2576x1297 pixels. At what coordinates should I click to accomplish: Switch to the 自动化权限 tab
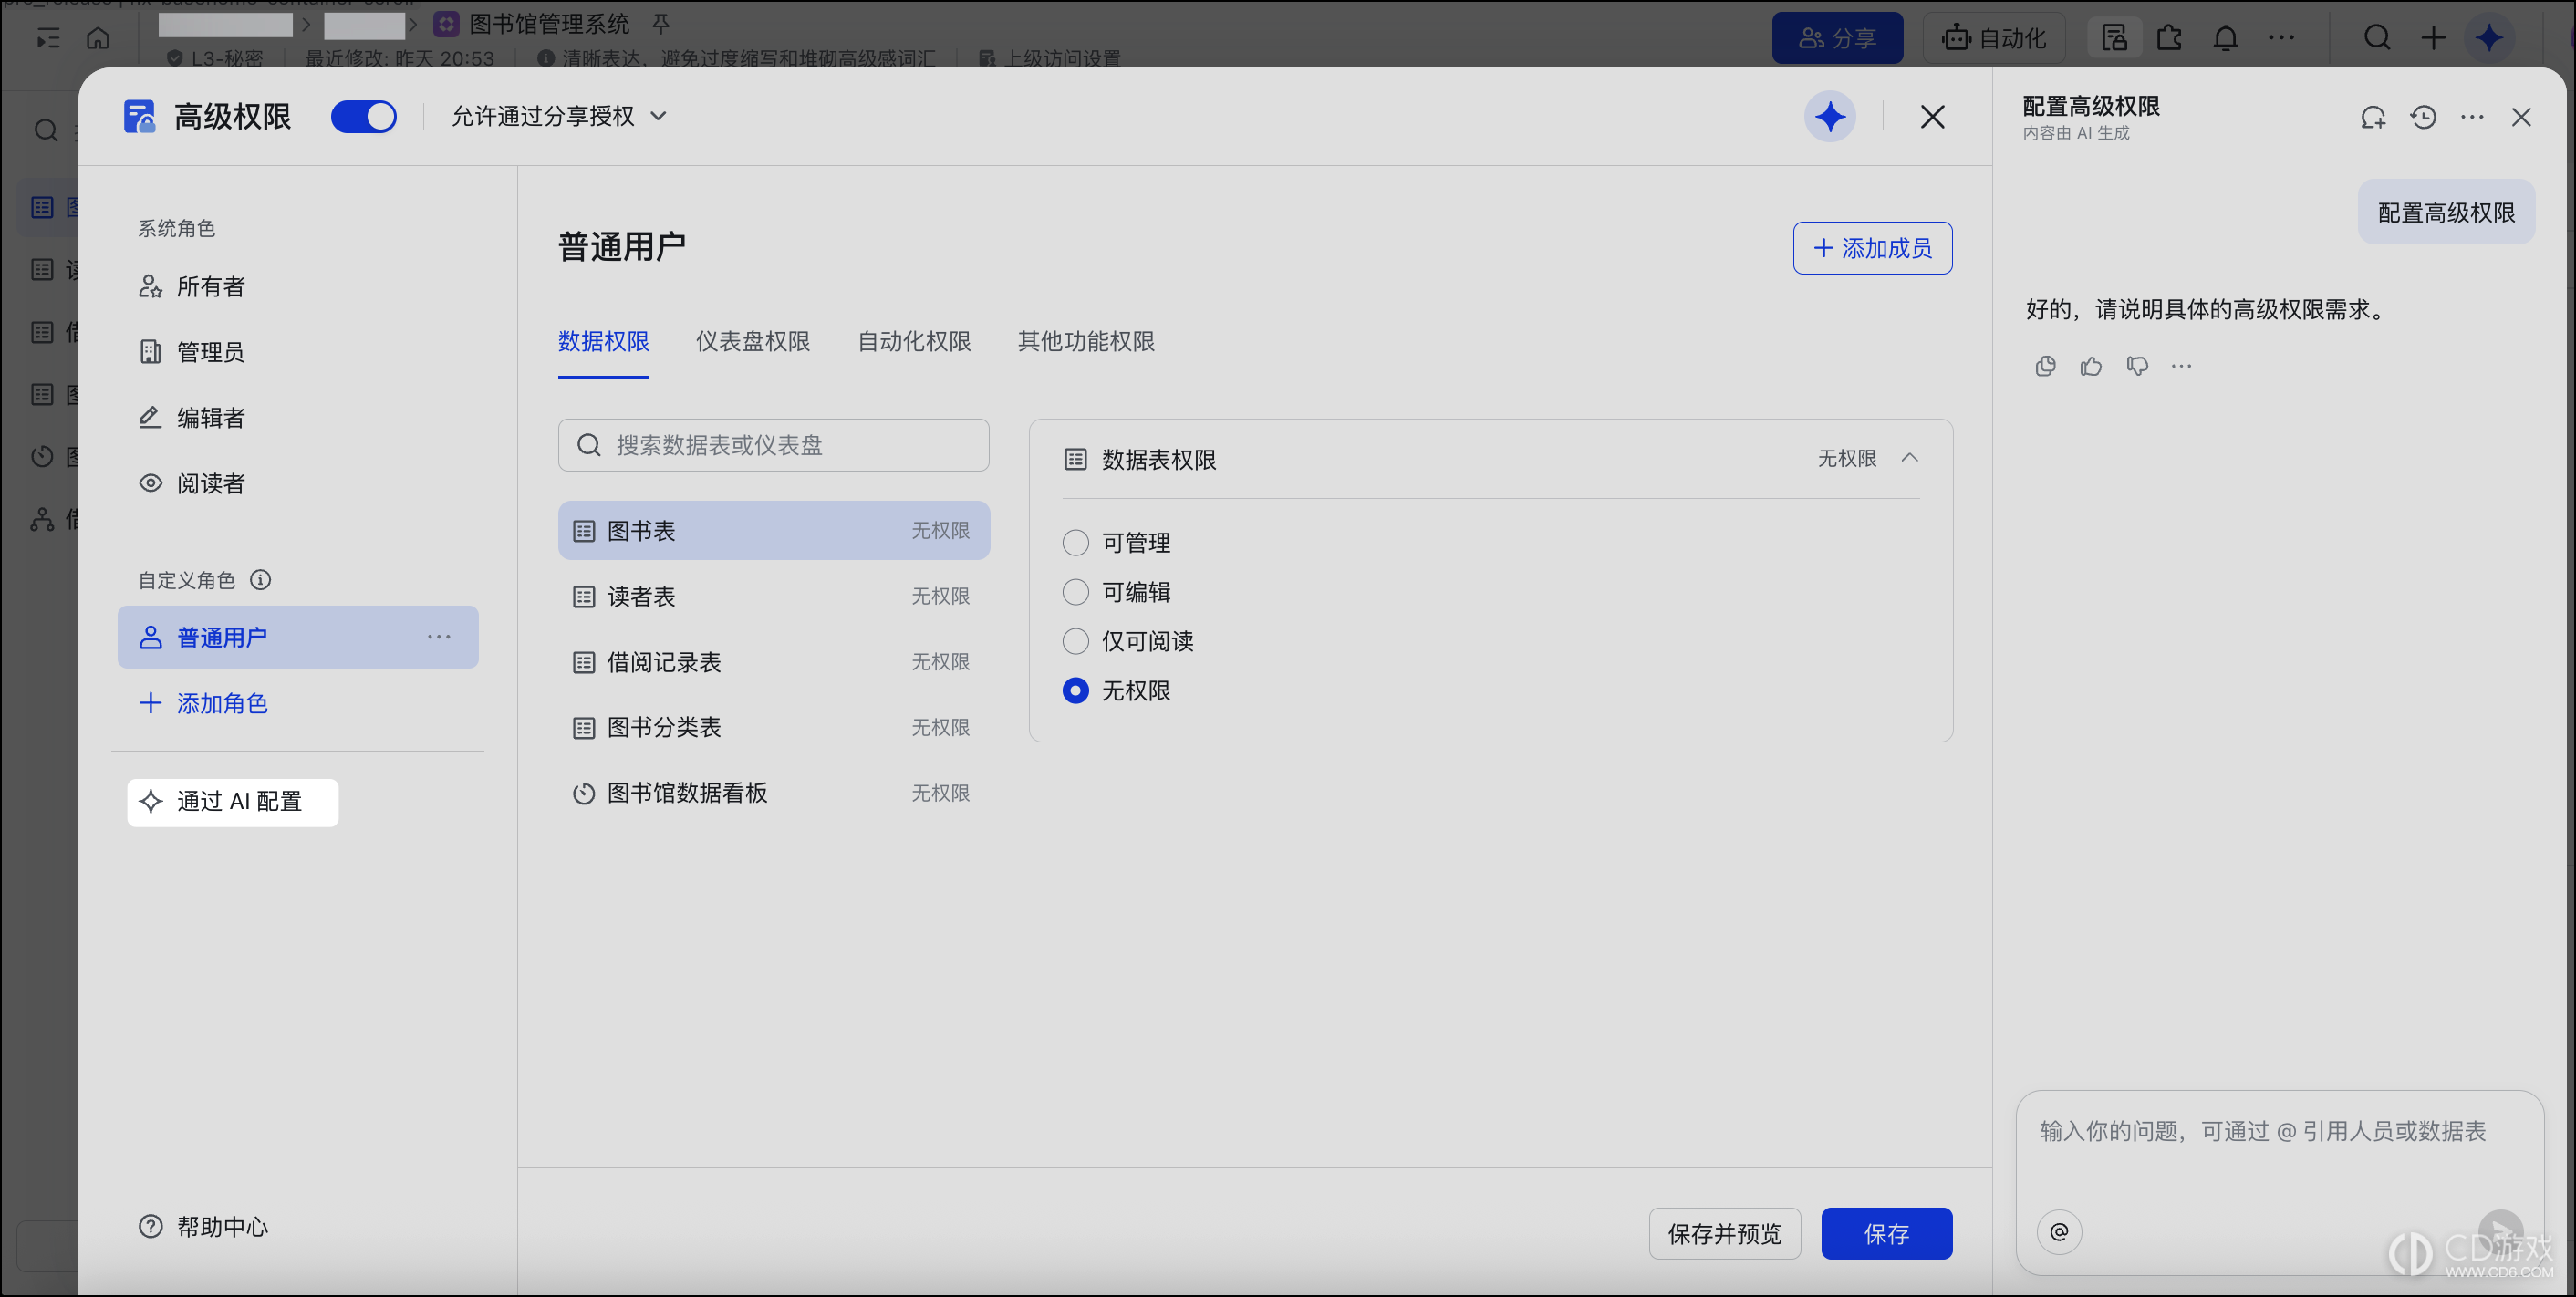(x=914, y=342)
